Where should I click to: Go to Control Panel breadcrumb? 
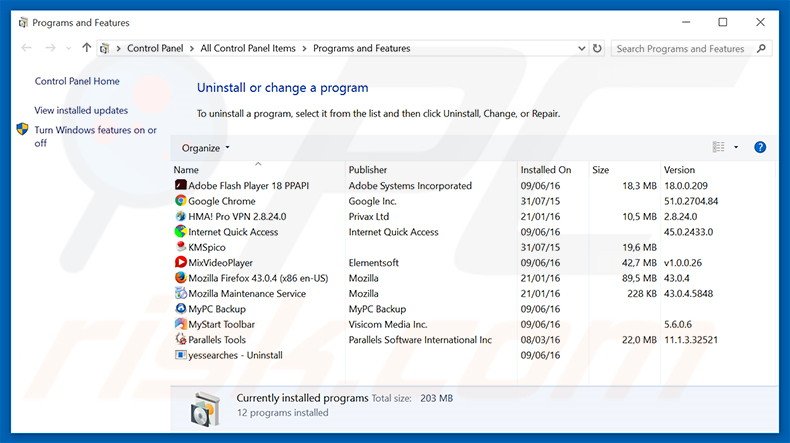(155, 48)
